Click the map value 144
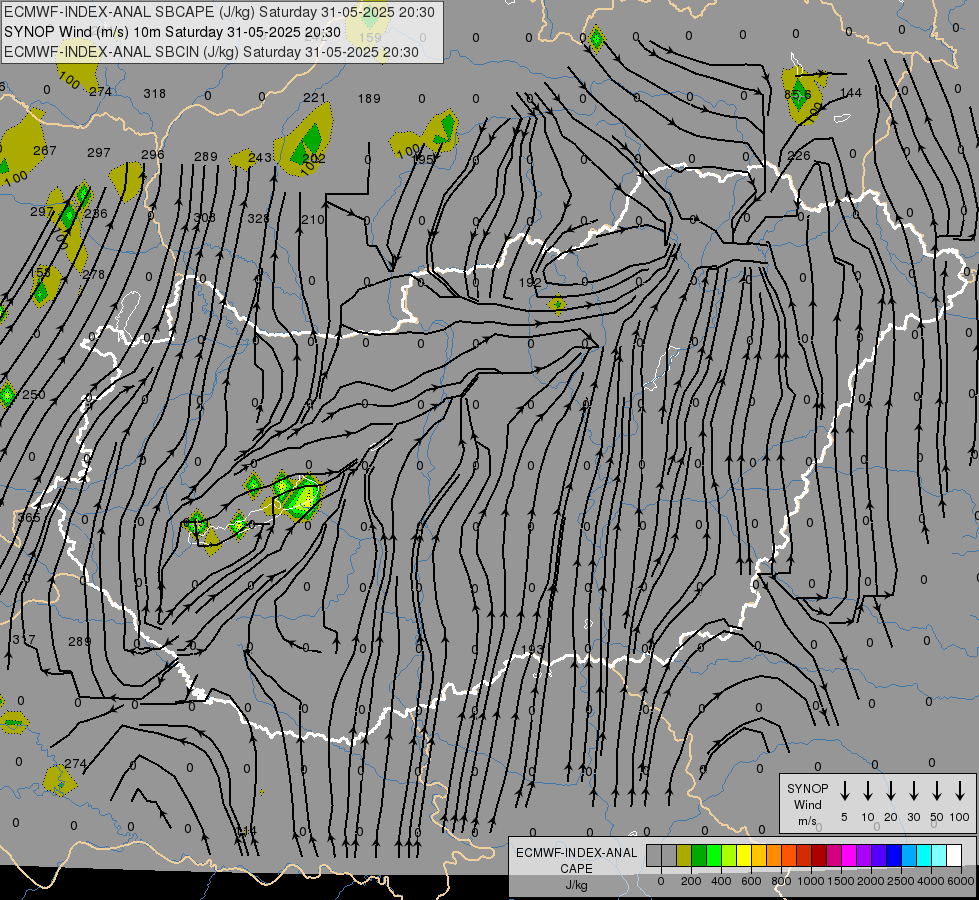Viewport: 979px width, 900px height. pyautogui.click(x=850, y=92)
